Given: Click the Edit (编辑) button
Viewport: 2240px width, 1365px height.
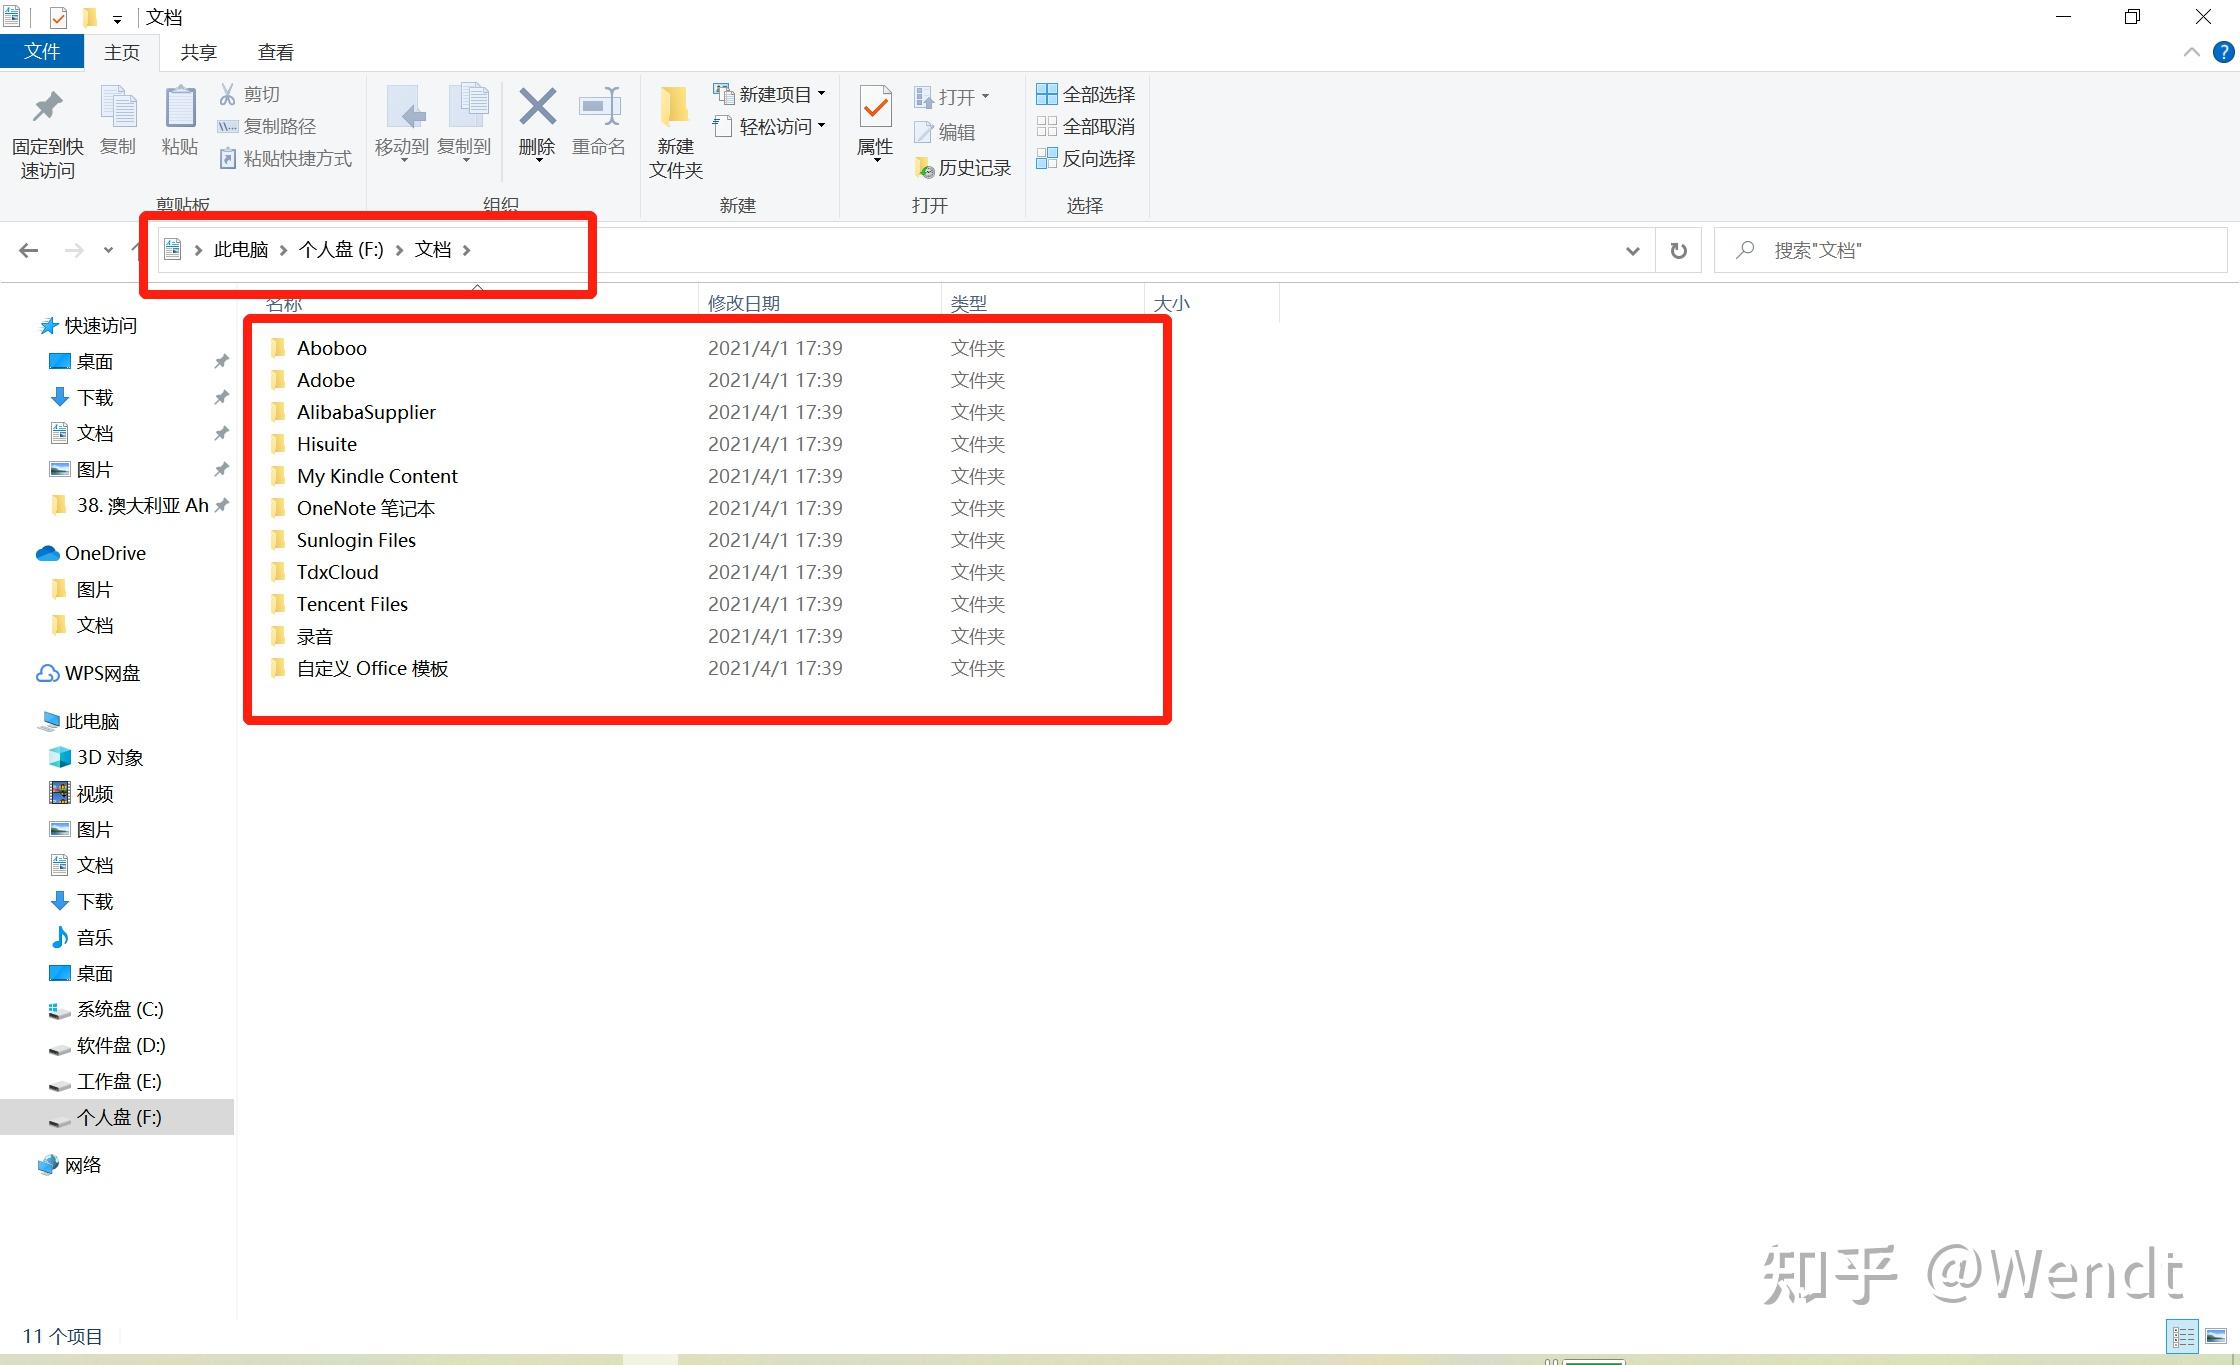Looking at the screenshot, I should [944, 132].
